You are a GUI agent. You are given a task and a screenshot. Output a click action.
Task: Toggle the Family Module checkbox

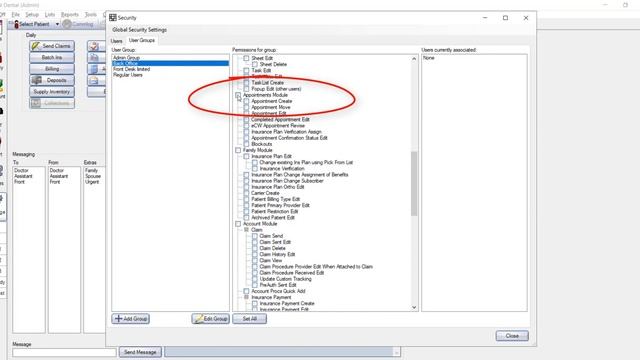pos(238,150)
